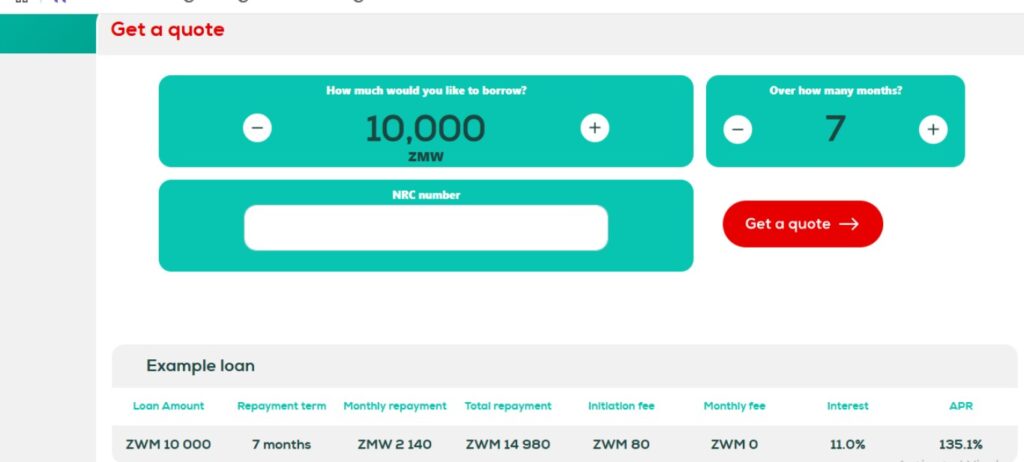Decrease the borrow amount with minus button
The height and width of the screenshot is (462, 1024).
pos(257,127)
